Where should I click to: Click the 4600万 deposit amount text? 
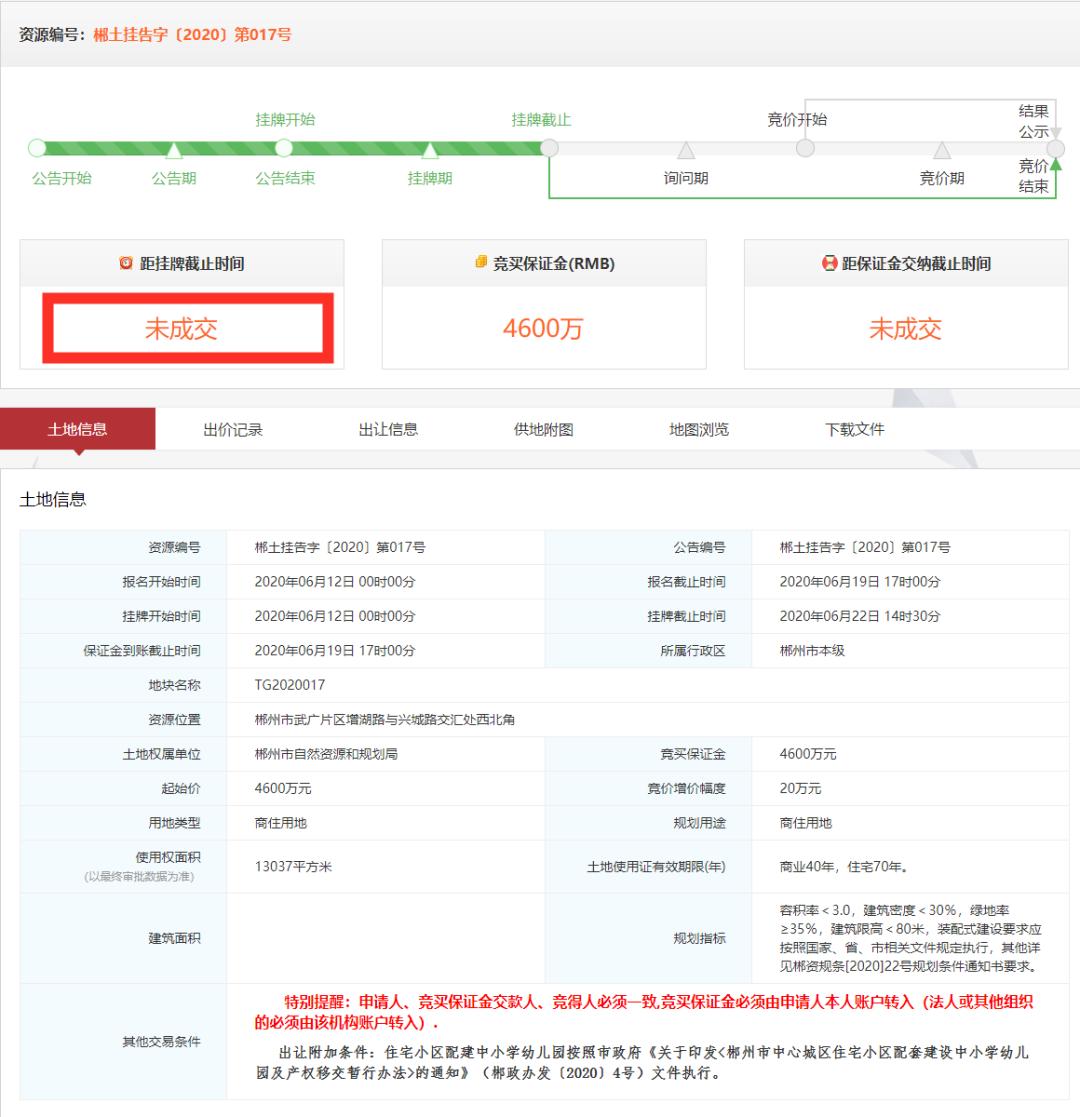click(x=541, y=330)
